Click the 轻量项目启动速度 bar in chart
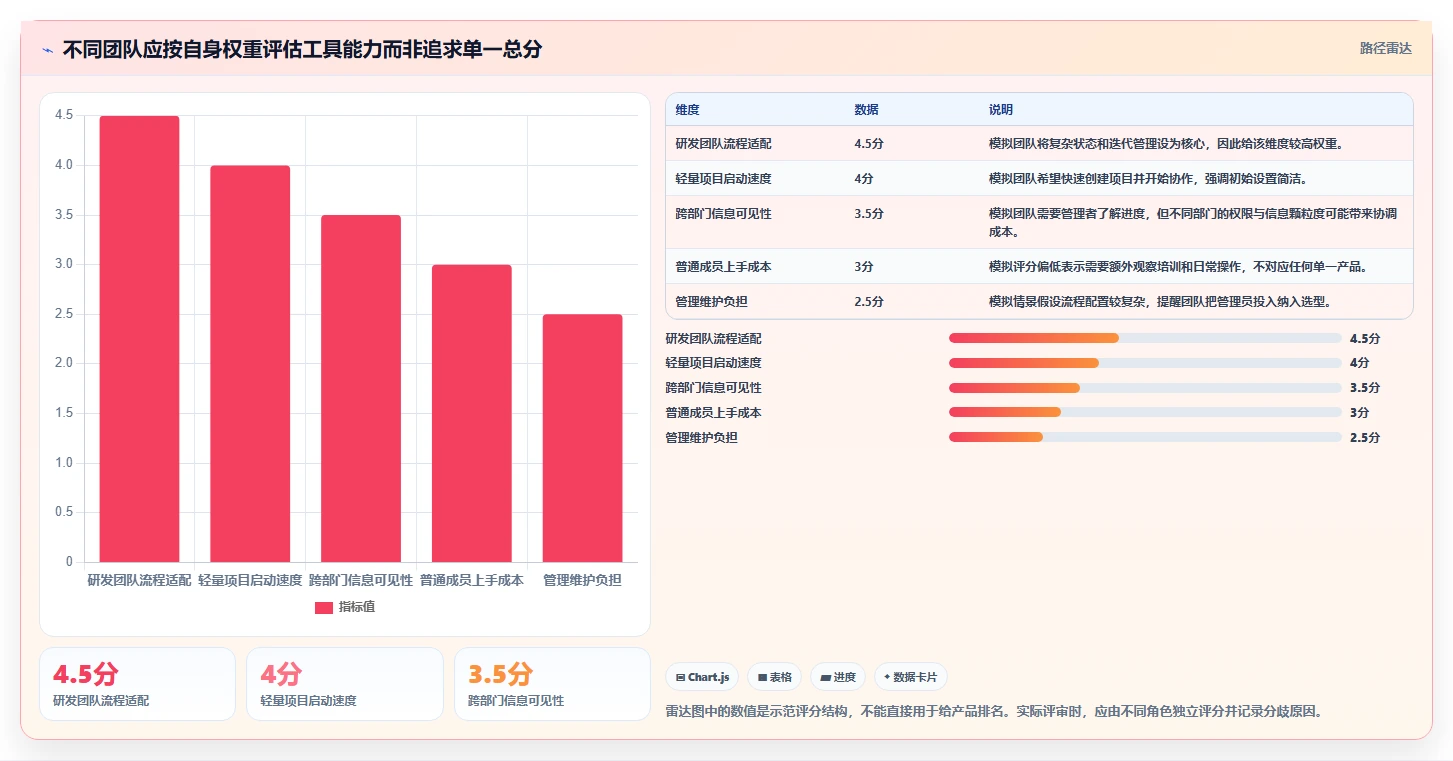 pyautogui.click(x=250, y=364)
